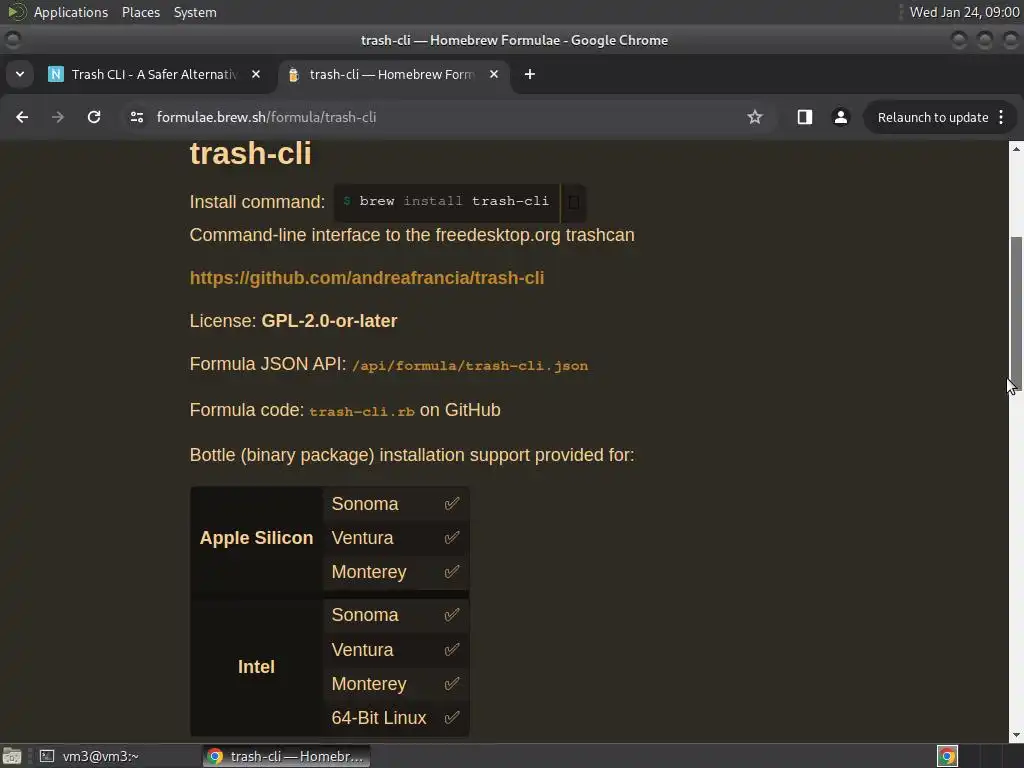Image resolution: width=1024 pixels, height=768 pixels.
Task: Open the Places menu
Action: click(x=140, y=12)
